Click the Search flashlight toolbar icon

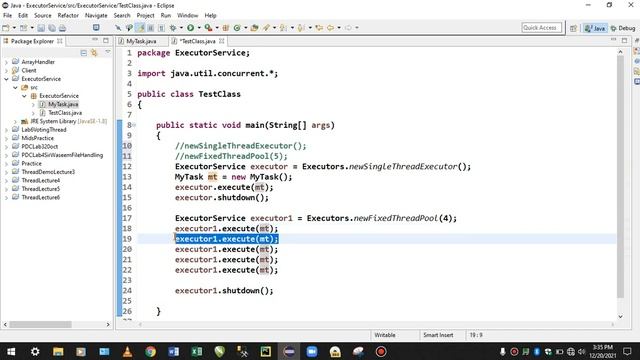[266, 28]
